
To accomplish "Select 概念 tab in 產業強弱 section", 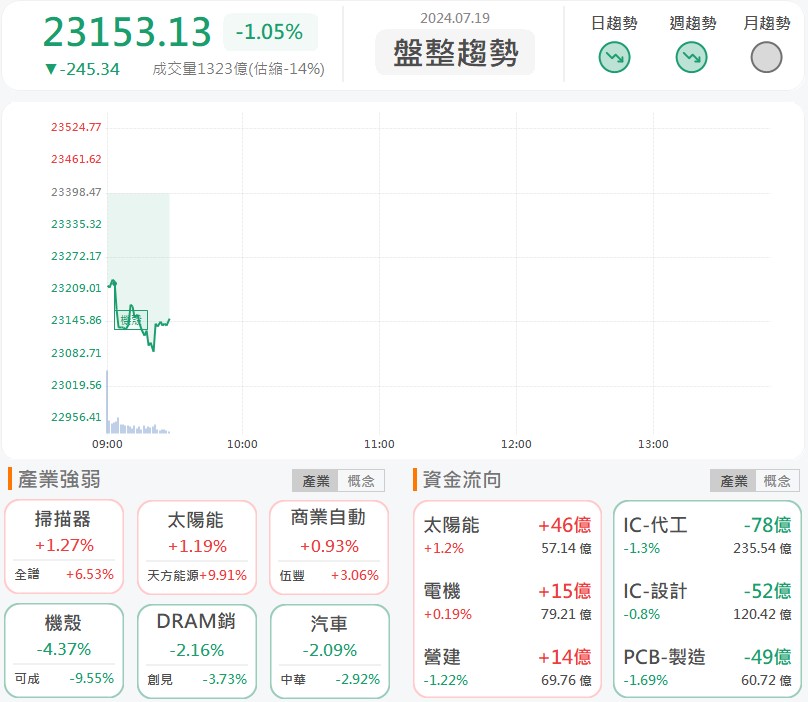I will tap(361, 481).
